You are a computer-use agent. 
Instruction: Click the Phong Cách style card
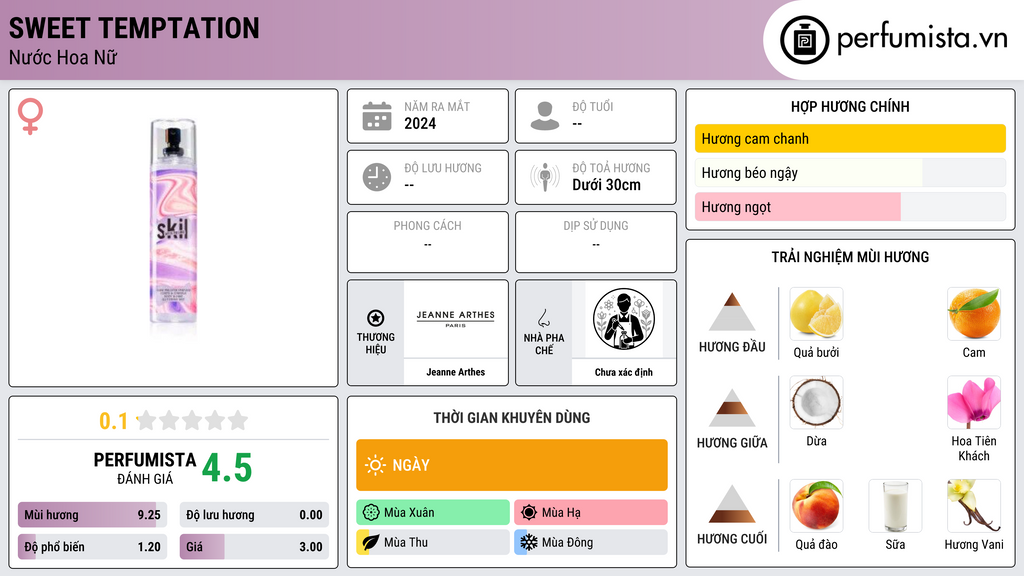(428, 242)
